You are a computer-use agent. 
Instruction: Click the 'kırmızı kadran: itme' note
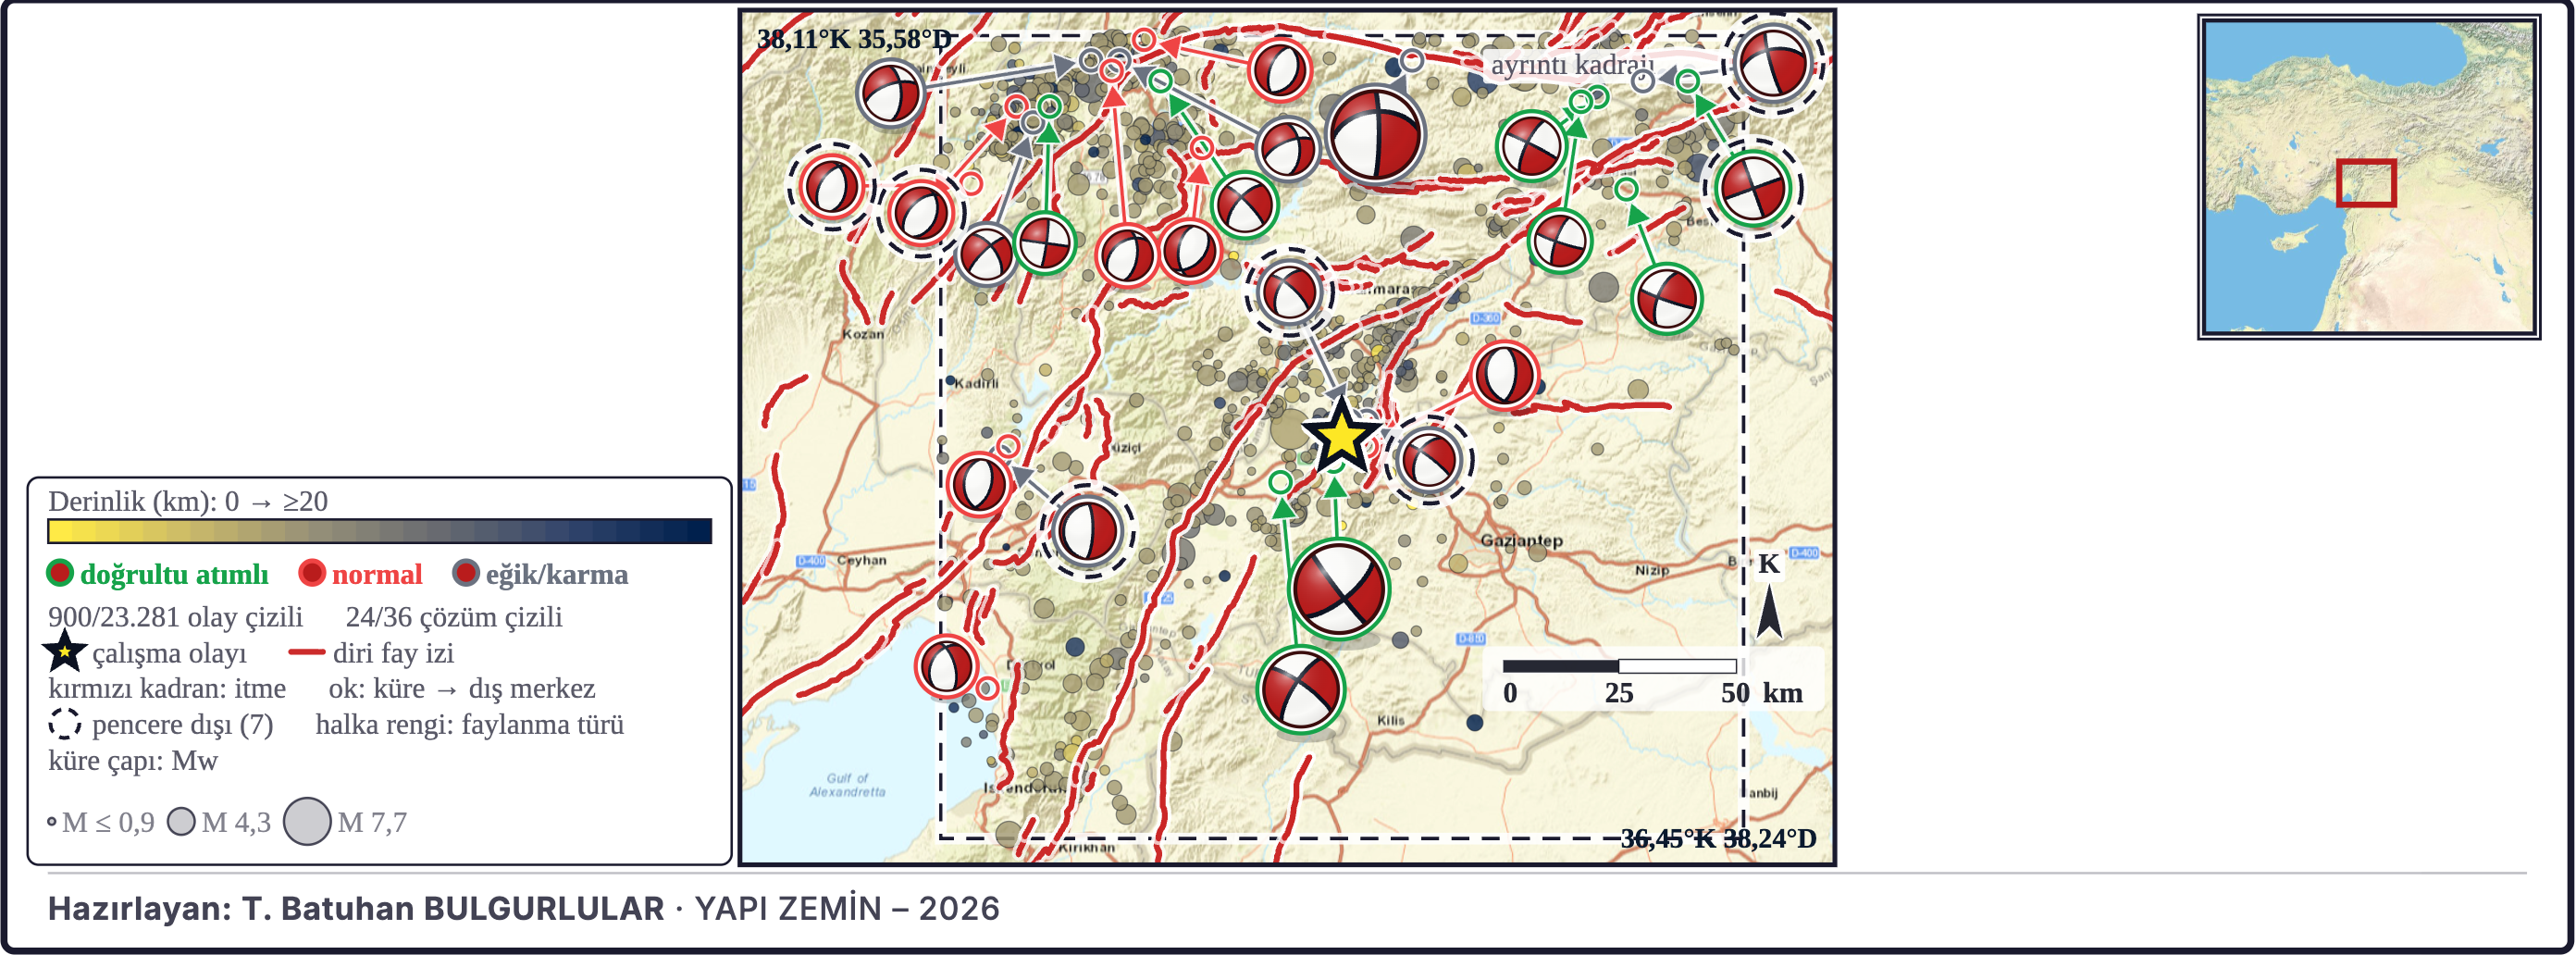167,688
